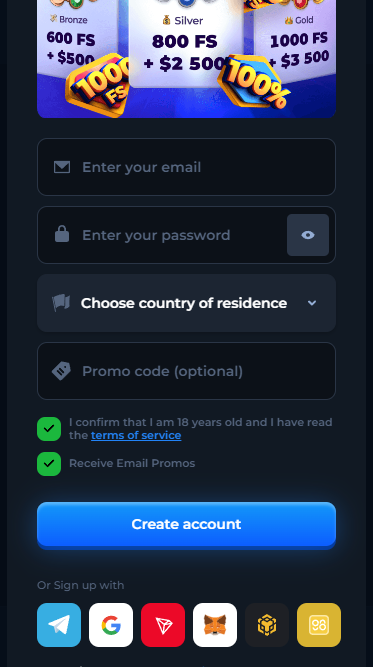The width and height of the screenshot is (373, 667).
Task: Click the flag icon in country selector
Action: pyautogui.click(x=61, y=303)
